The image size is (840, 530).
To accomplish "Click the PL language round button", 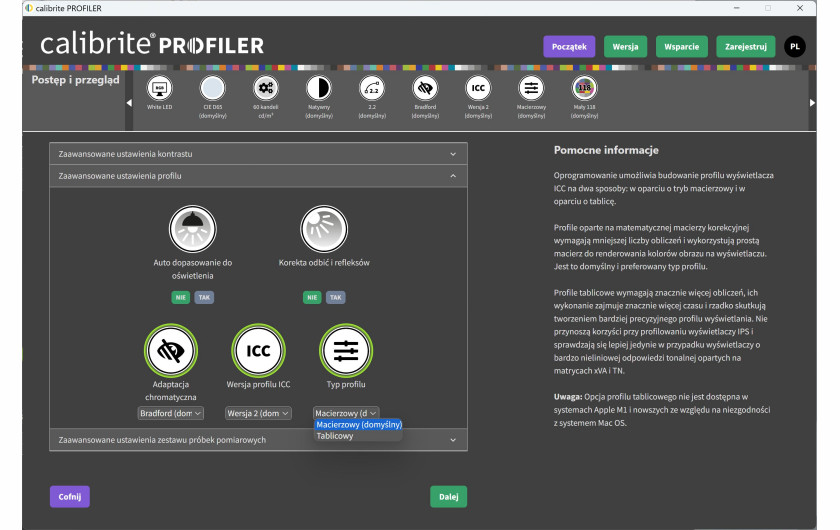I will pos(795,47).
